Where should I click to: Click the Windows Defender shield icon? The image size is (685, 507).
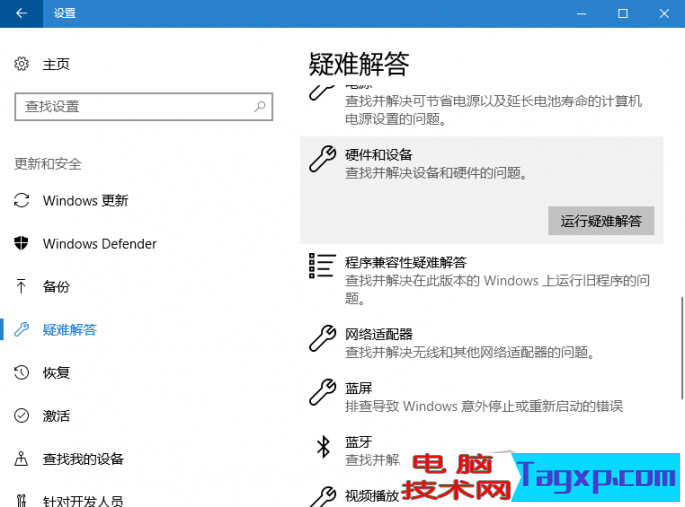[21, 243]
